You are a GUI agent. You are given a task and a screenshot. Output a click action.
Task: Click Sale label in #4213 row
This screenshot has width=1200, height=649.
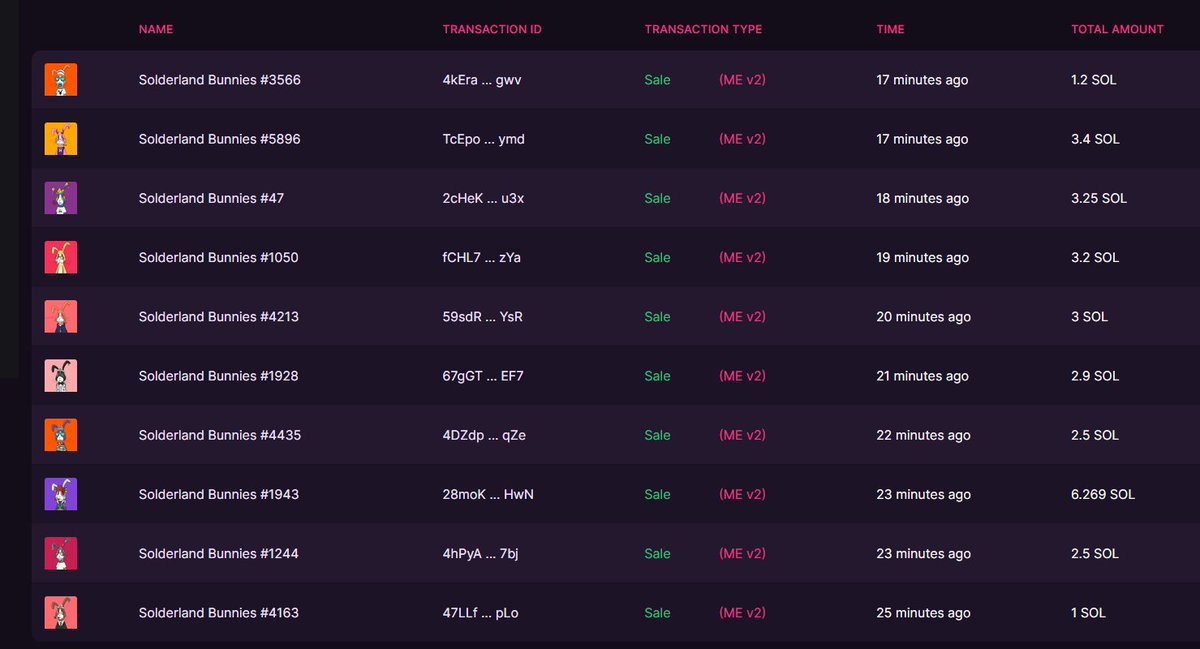pyautogui.click(x=657, y=316)
